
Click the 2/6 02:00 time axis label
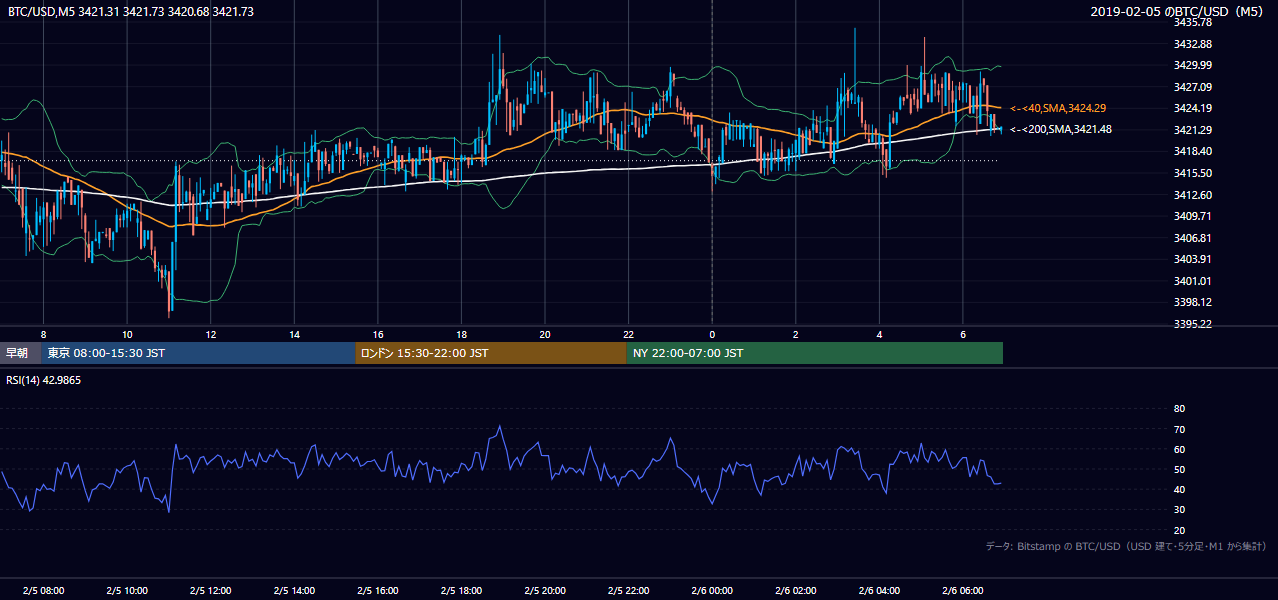click(796, 590)
